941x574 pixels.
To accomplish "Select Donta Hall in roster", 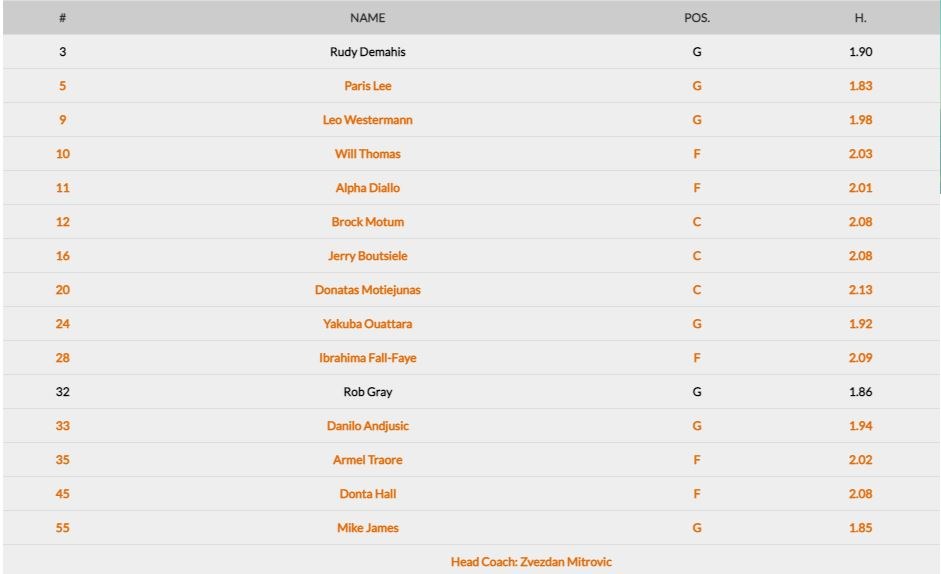I will 367,494.
